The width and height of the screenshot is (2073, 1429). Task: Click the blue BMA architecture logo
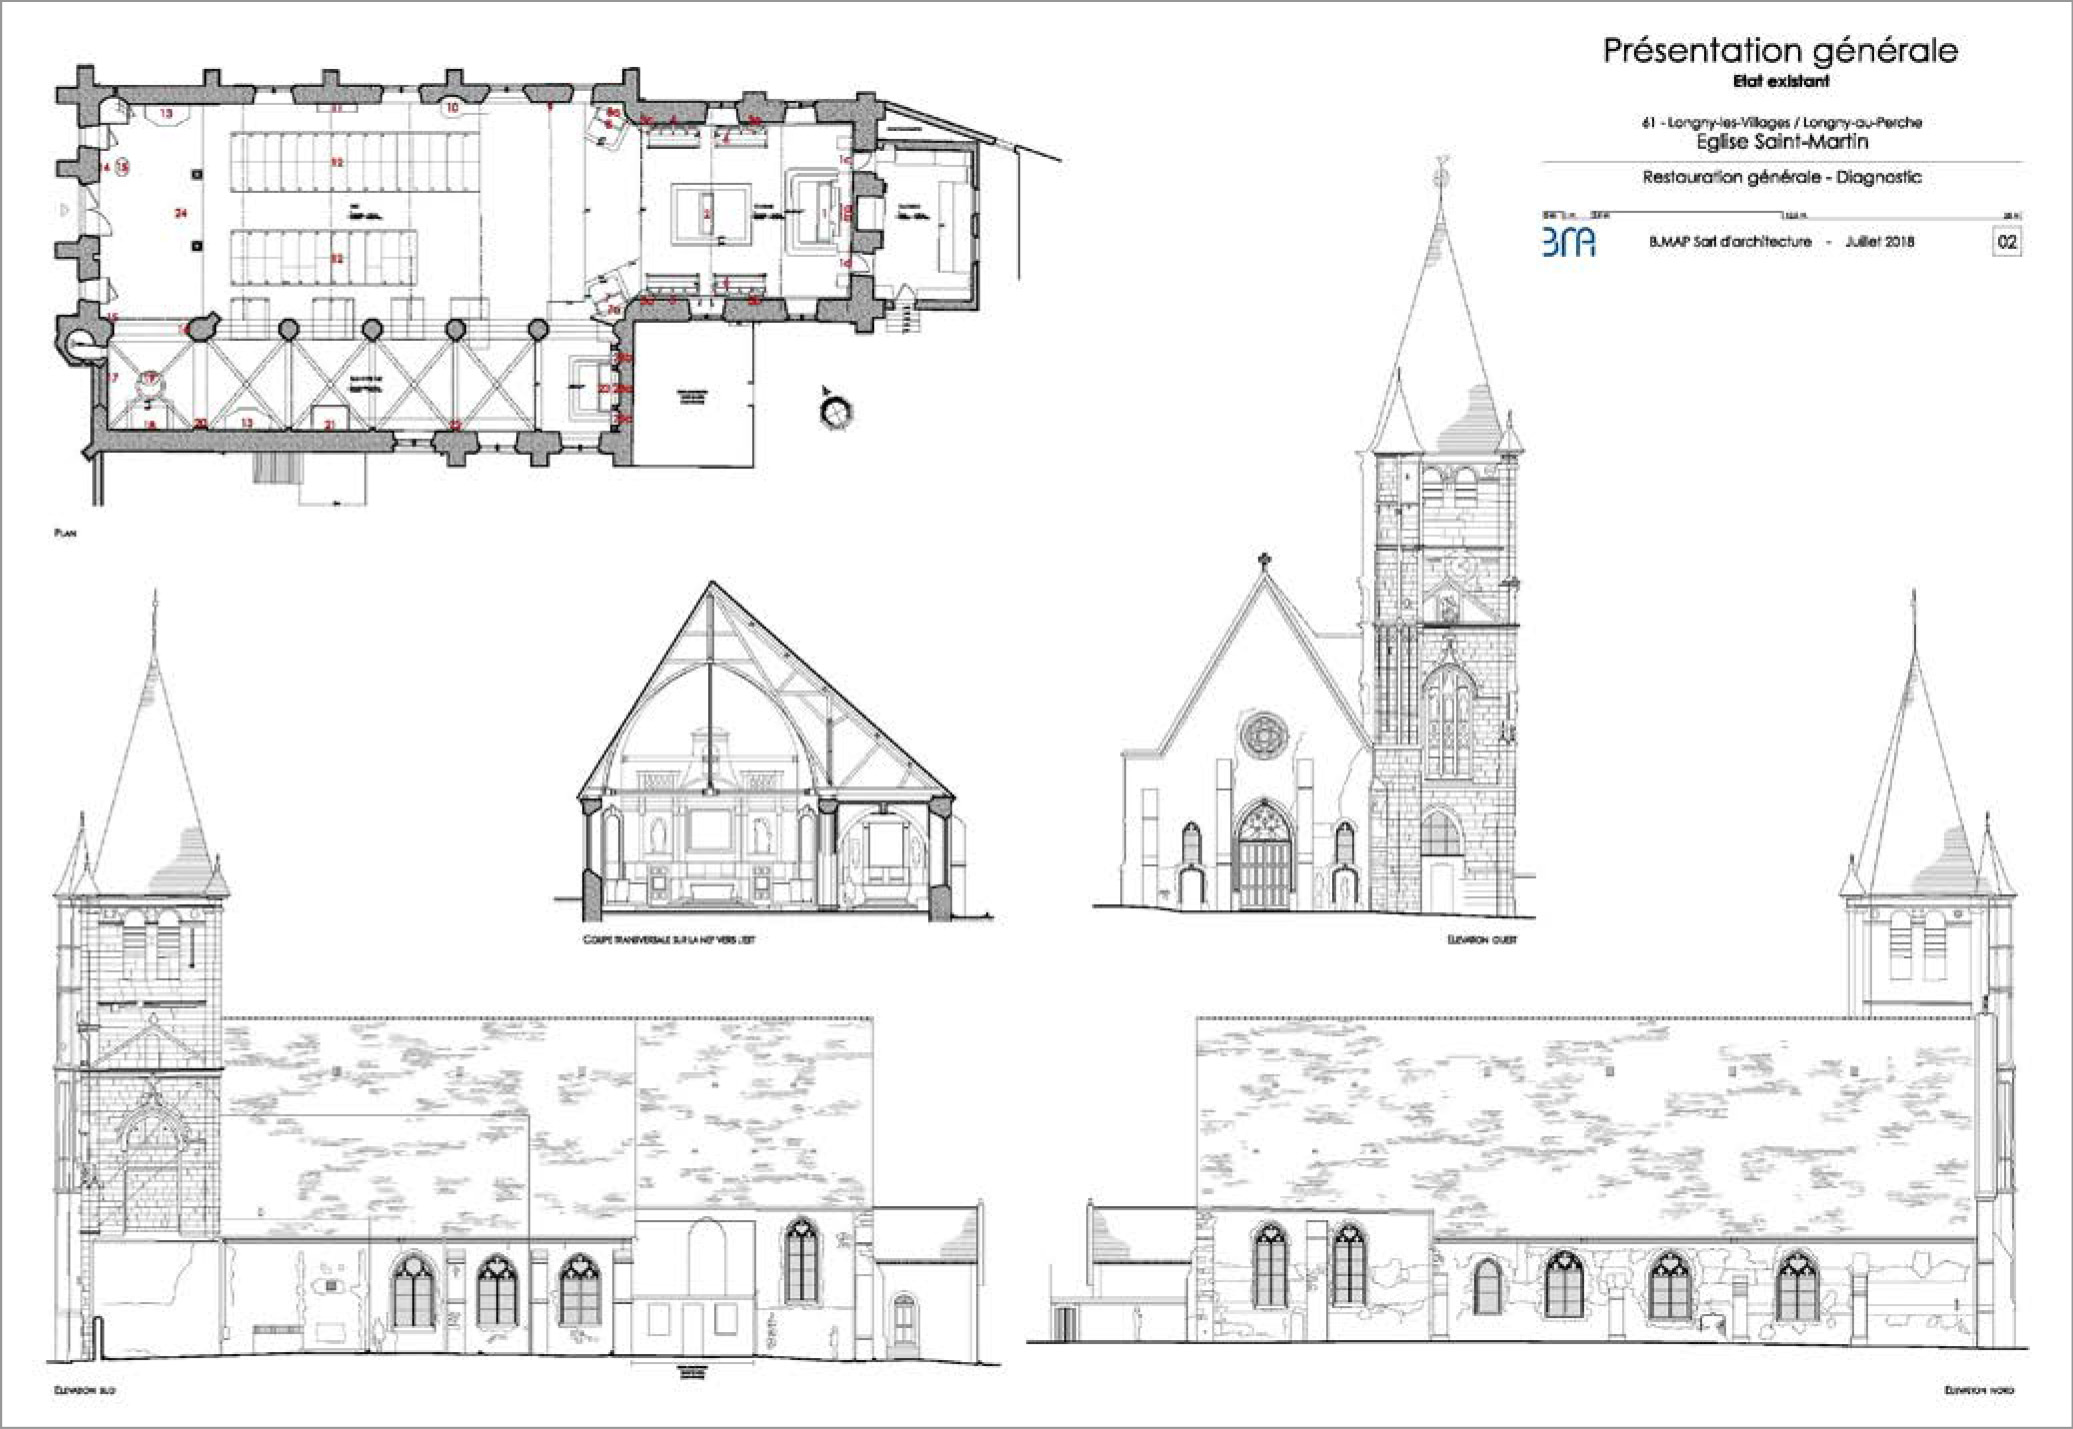point(1568,242)
